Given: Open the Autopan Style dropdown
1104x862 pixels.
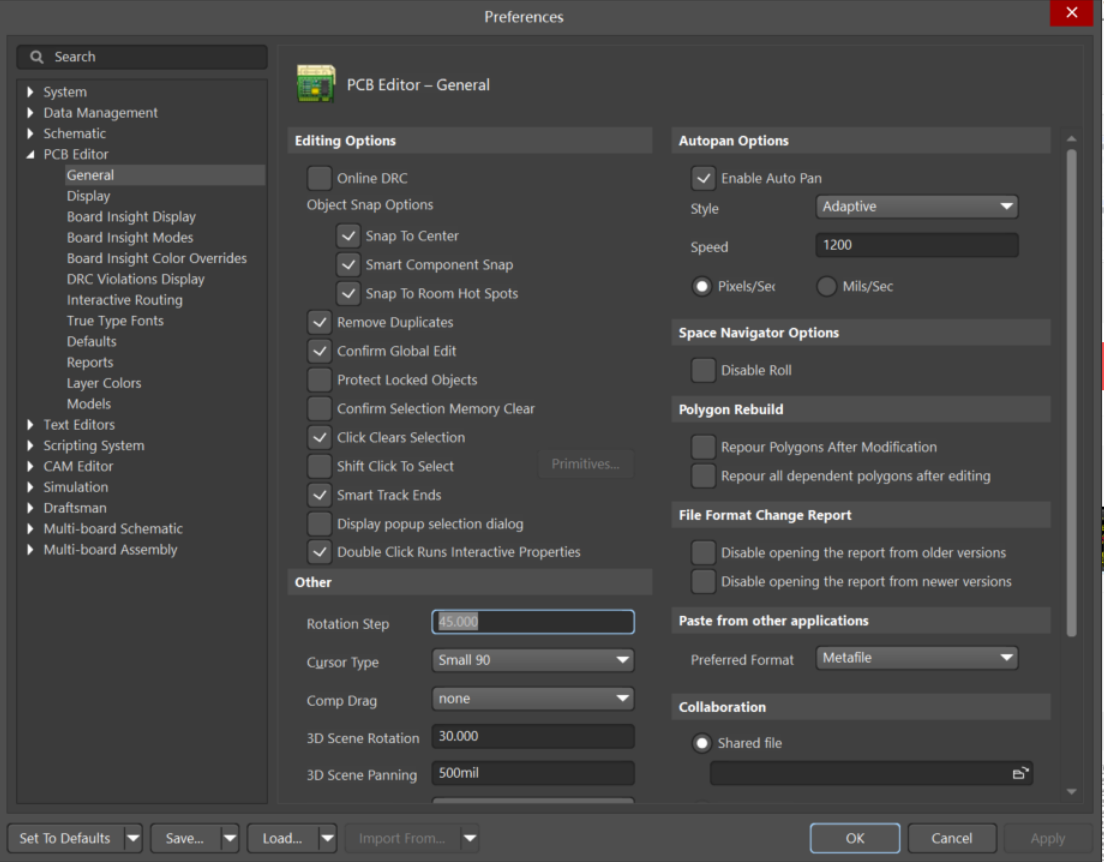Looking at the screenshot, I should [x=916, y=207].
